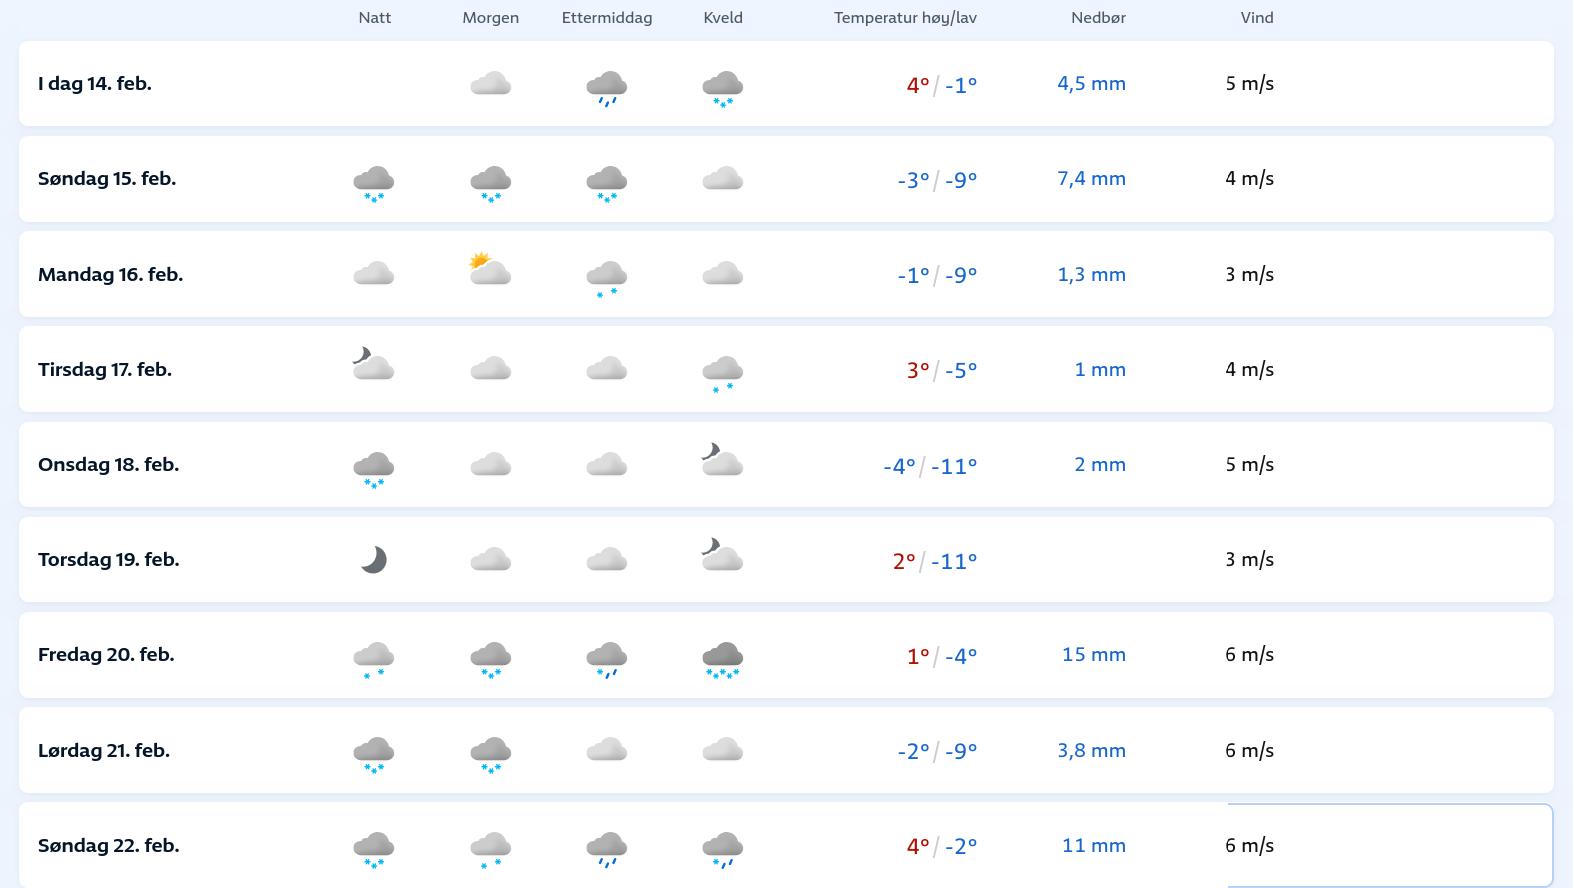Click Friday 20. feb. evening heavy snow icon
The height and width of the screenshot is (888, 1574).
pyautogui.click(x=723, y=659)
